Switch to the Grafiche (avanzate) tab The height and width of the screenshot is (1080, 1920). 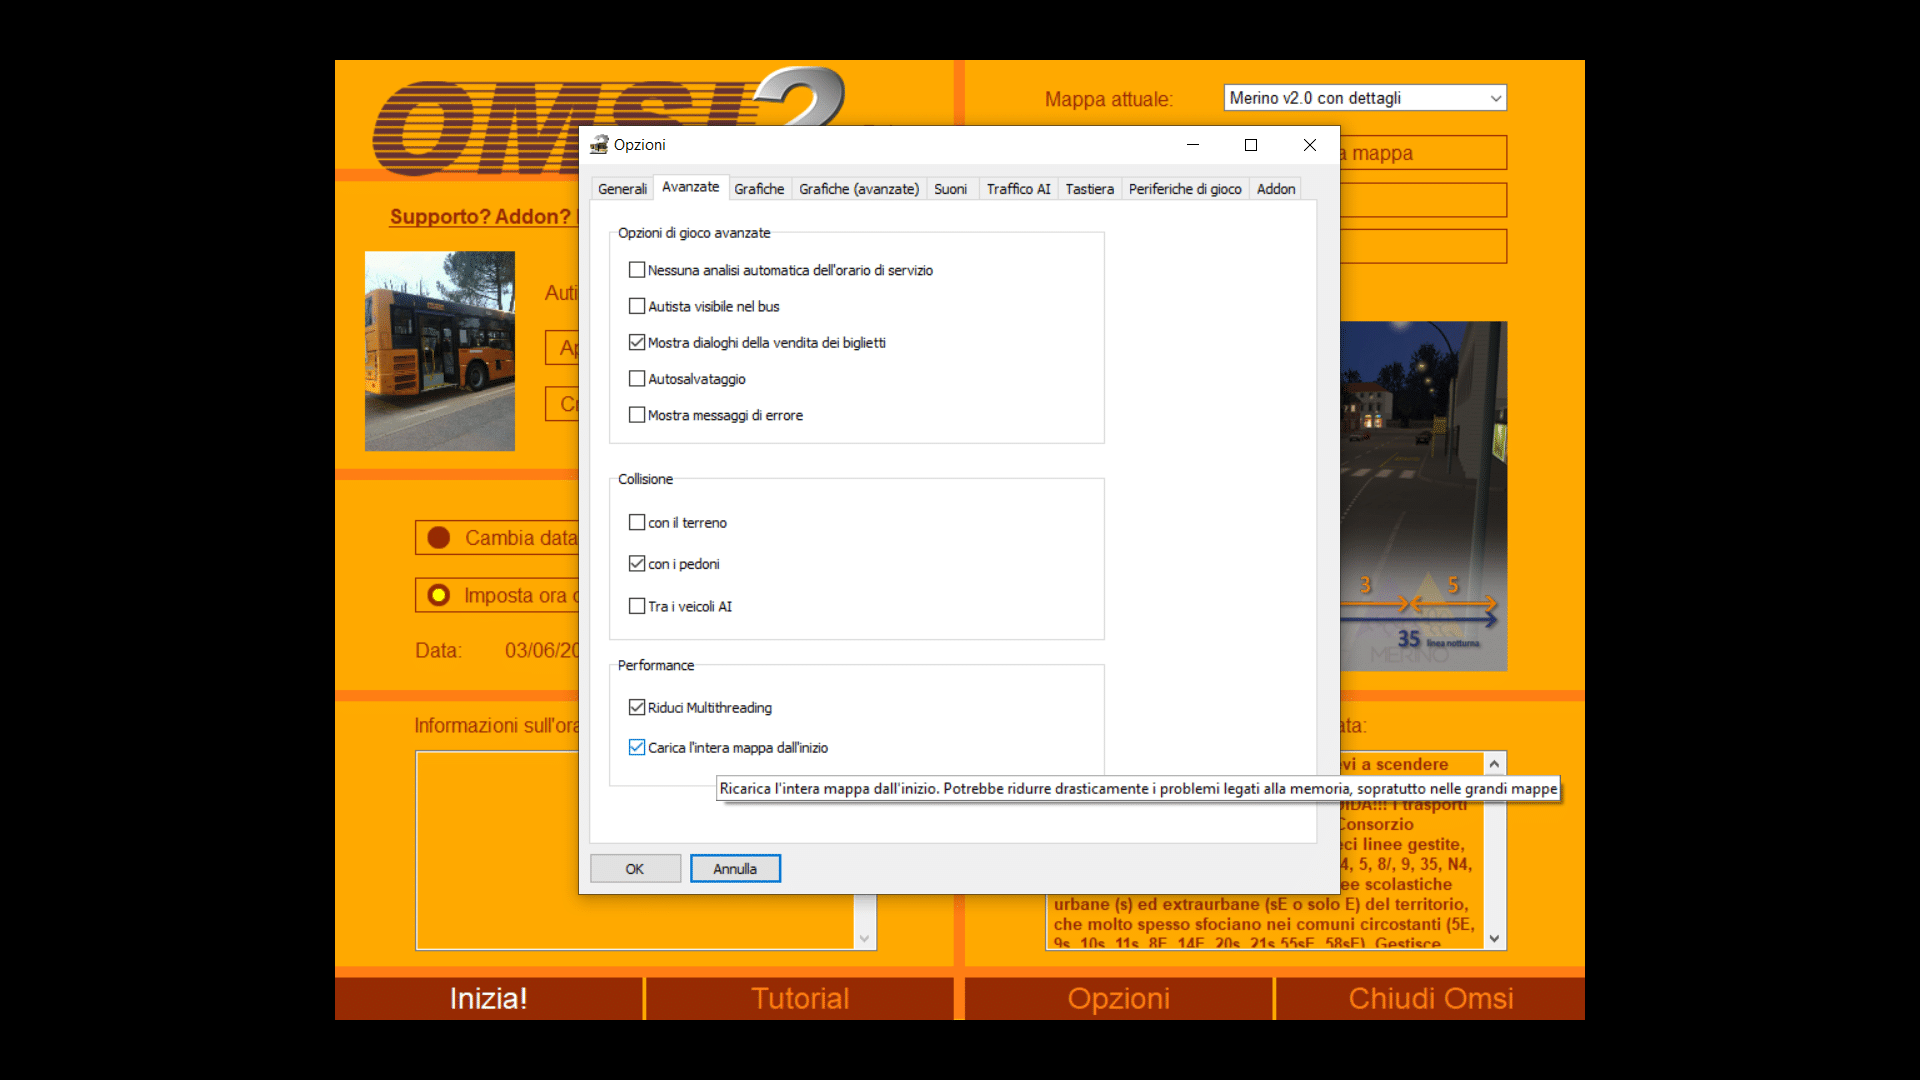858,189
